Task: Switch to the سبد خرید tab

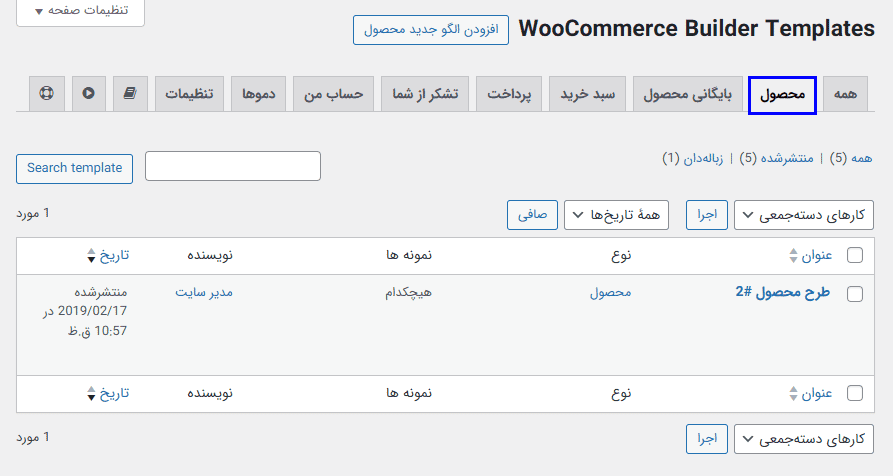Action: coord(587,93)
